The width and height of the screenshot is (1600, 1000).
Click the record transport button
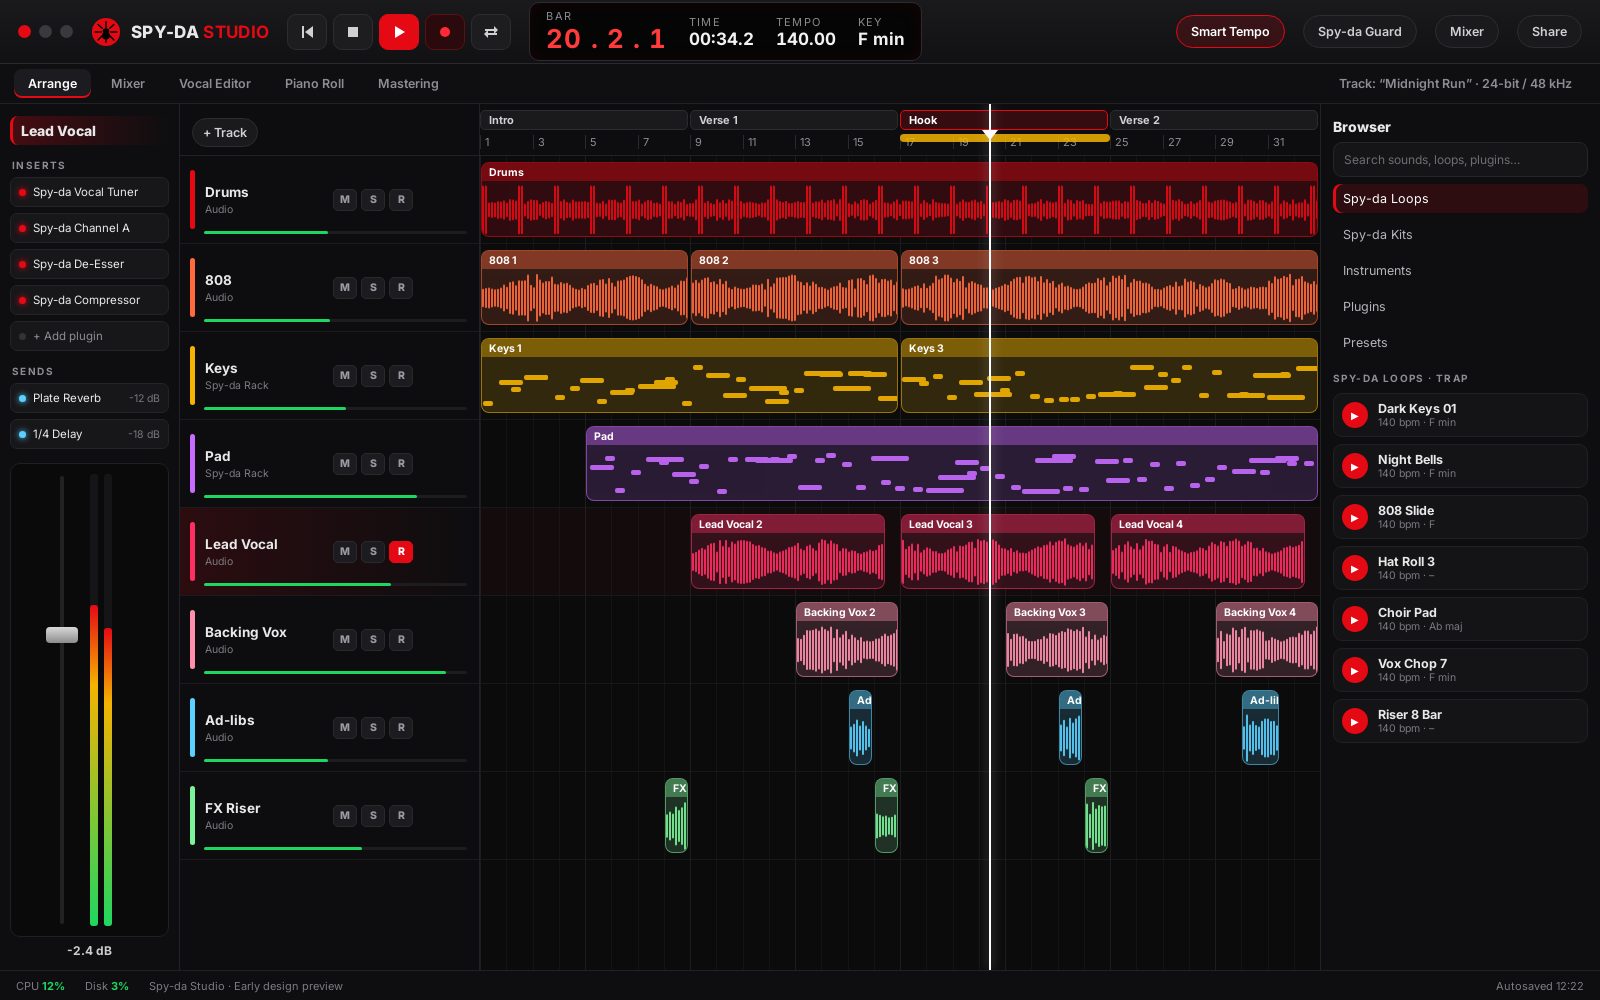click(x=445, y=32)
